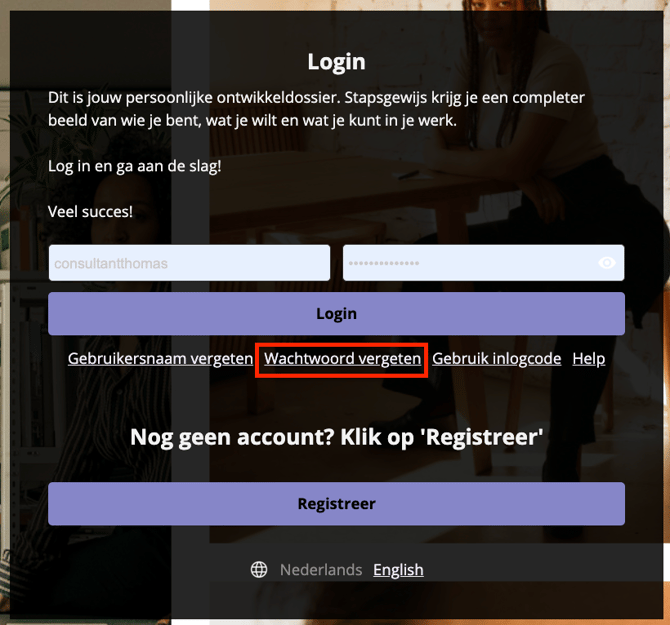Open 'Gebruikersnaam vergeten' link

pyautogui.click(x=160, y=358)
